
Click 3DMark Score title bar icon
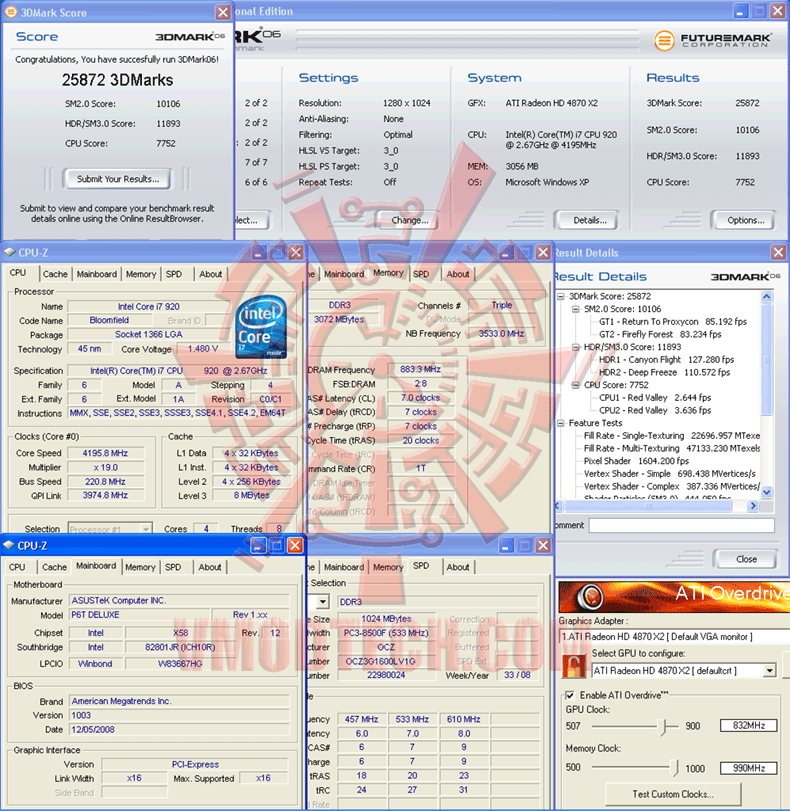click(10, 12)
